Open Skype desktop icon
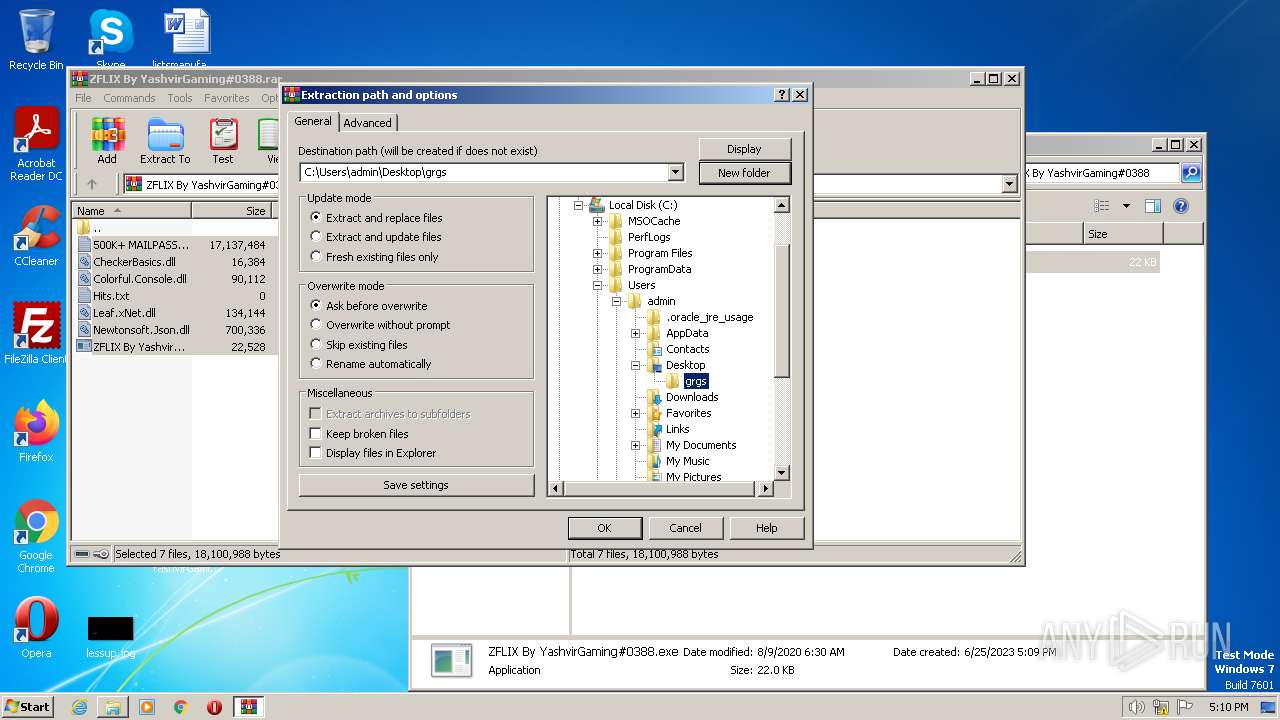The image size is (1280, 720). (110, 40)
